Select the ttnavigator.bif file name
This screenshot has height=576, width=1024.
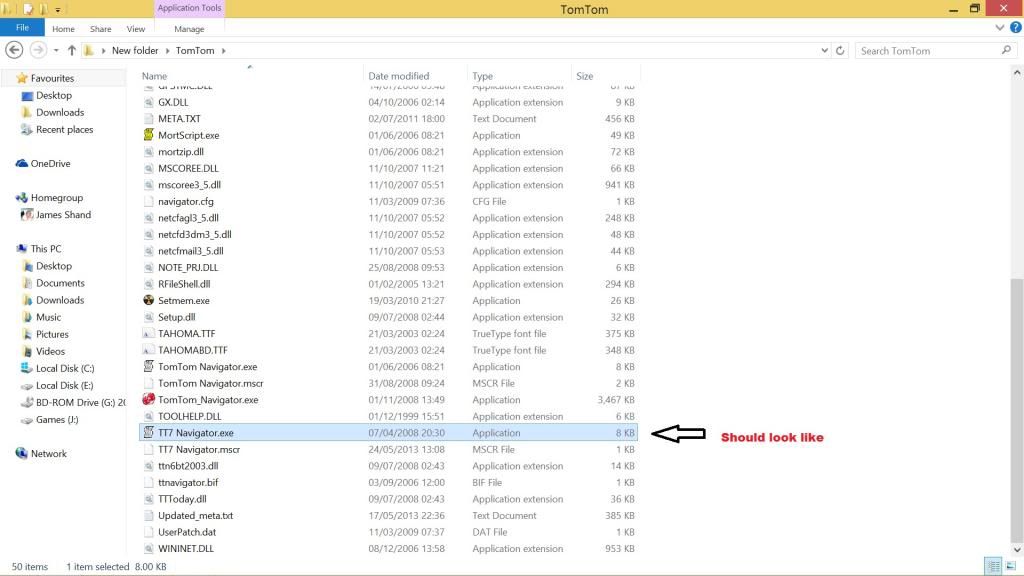coord(188,482)
